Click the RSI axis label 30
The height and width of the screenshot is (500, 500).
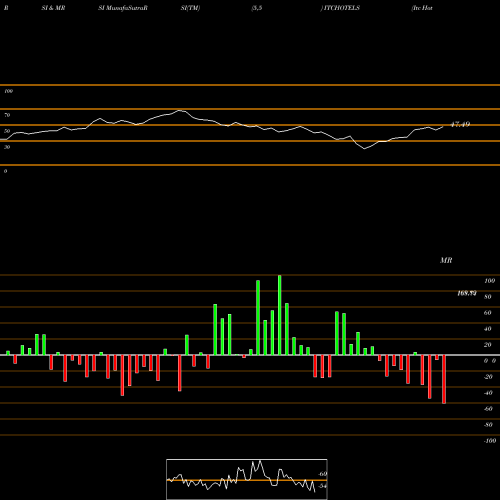click(x=7, y=147)
